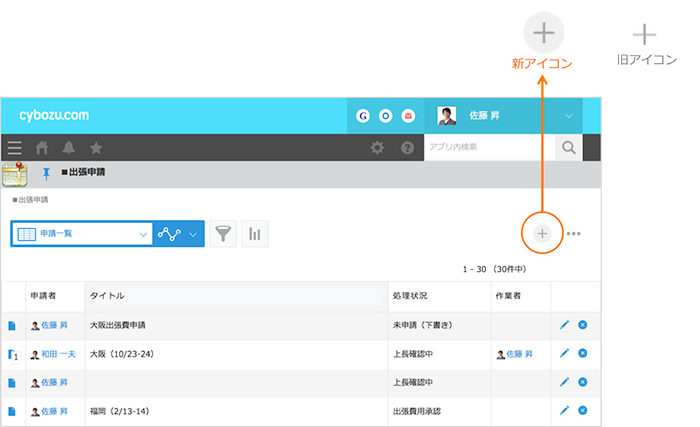Add a new record with the plus button
700x427 pixels.
542,234
